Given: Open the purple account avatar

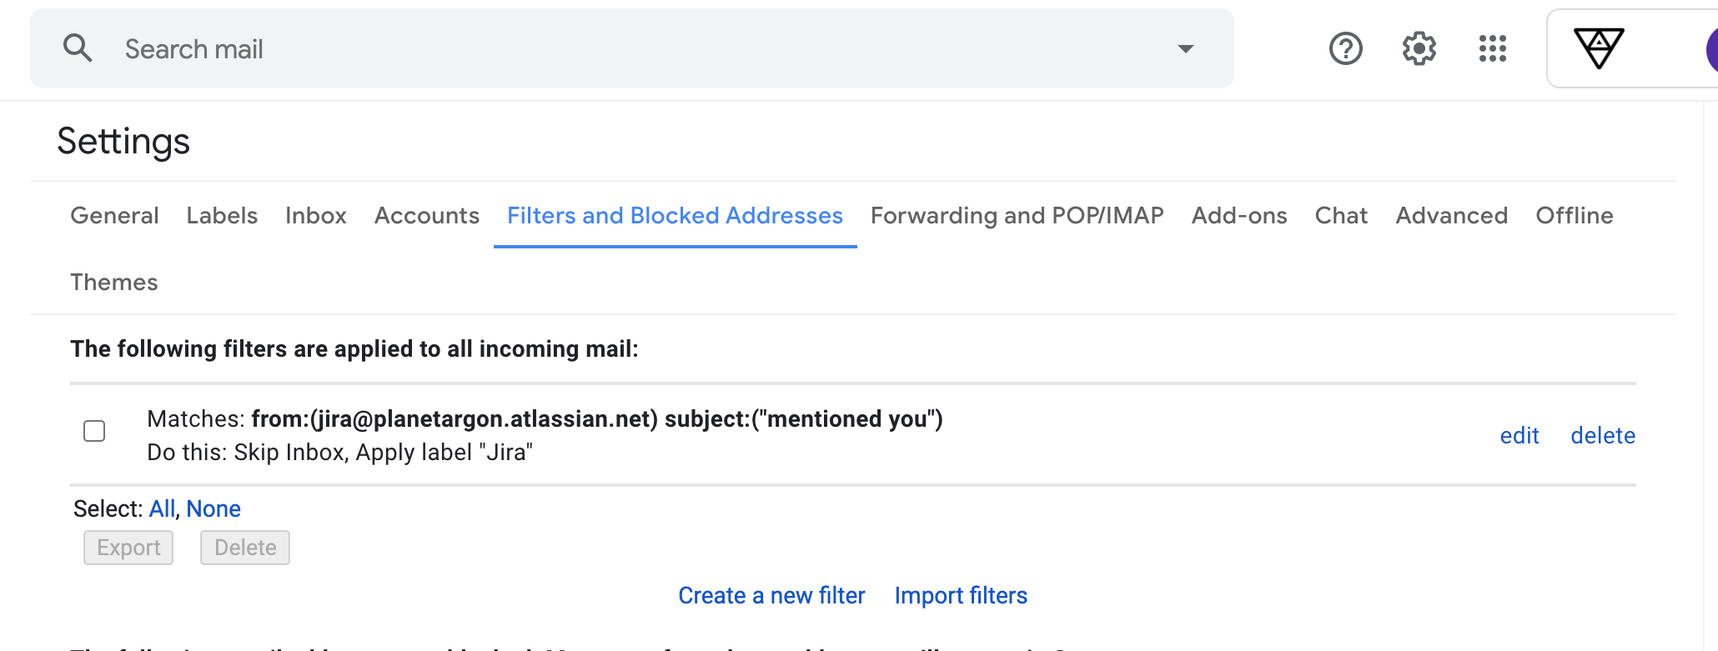Looking at the screenshot, I should click(x=1711, y=49).
